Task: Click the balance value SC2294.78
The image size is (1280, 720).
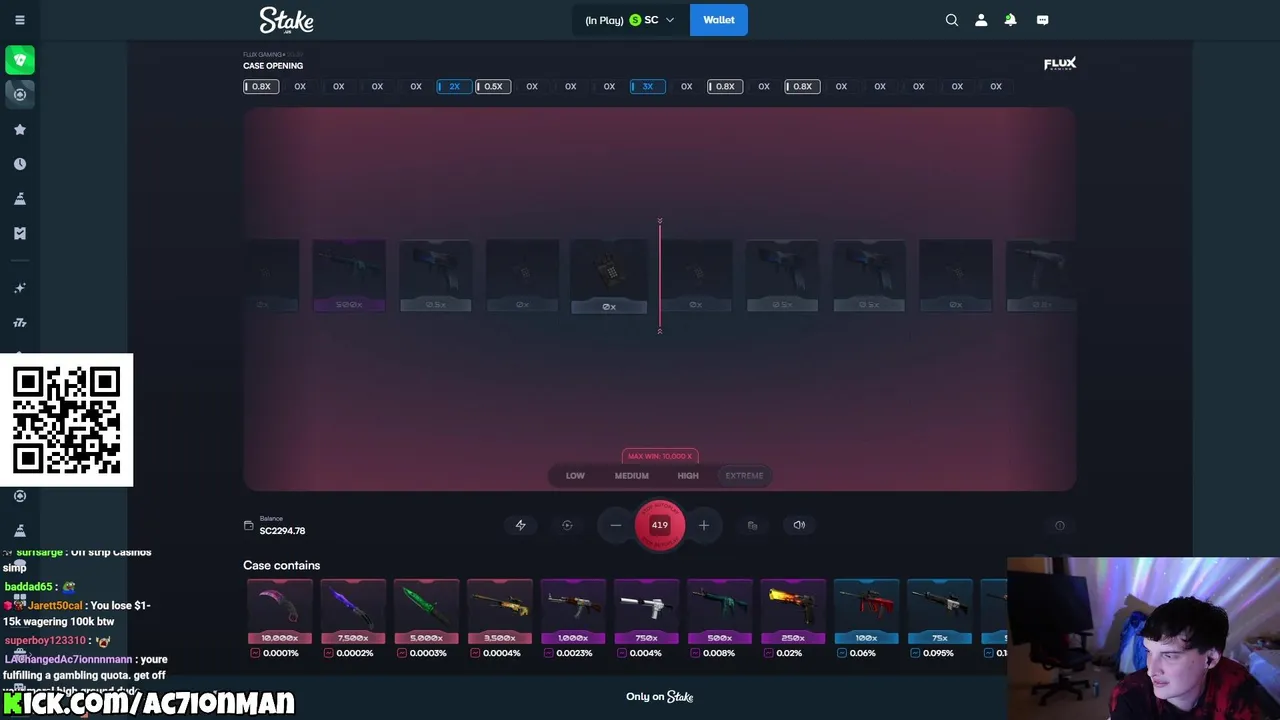Action: 282,531
